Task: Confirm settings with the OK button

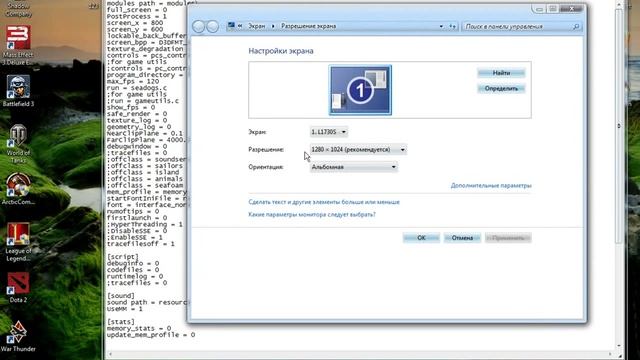Action: pyautogui.click(x=421, y=238)
